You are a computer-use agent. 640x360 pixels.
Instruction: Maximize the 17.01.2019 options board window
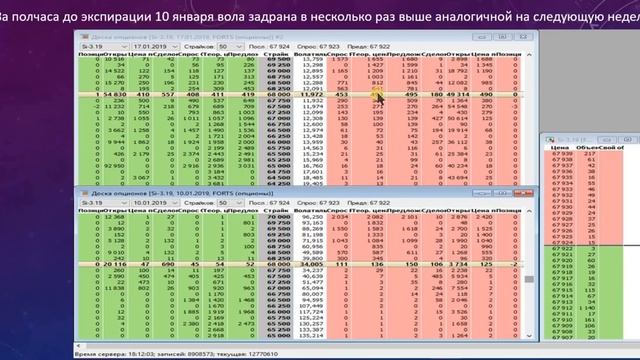(x=503, y=37)
